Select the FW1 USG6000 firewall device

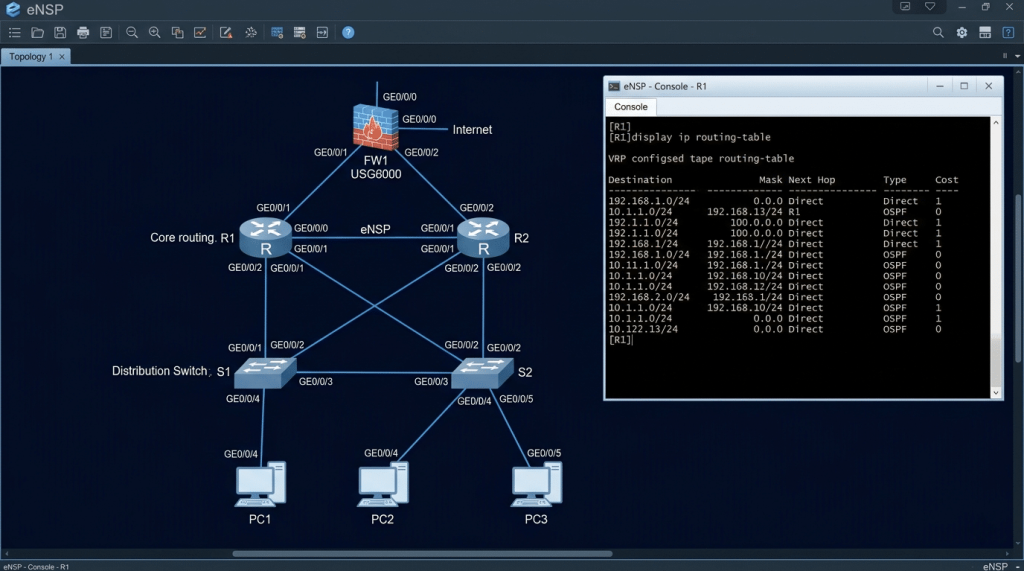pos(376,127)
